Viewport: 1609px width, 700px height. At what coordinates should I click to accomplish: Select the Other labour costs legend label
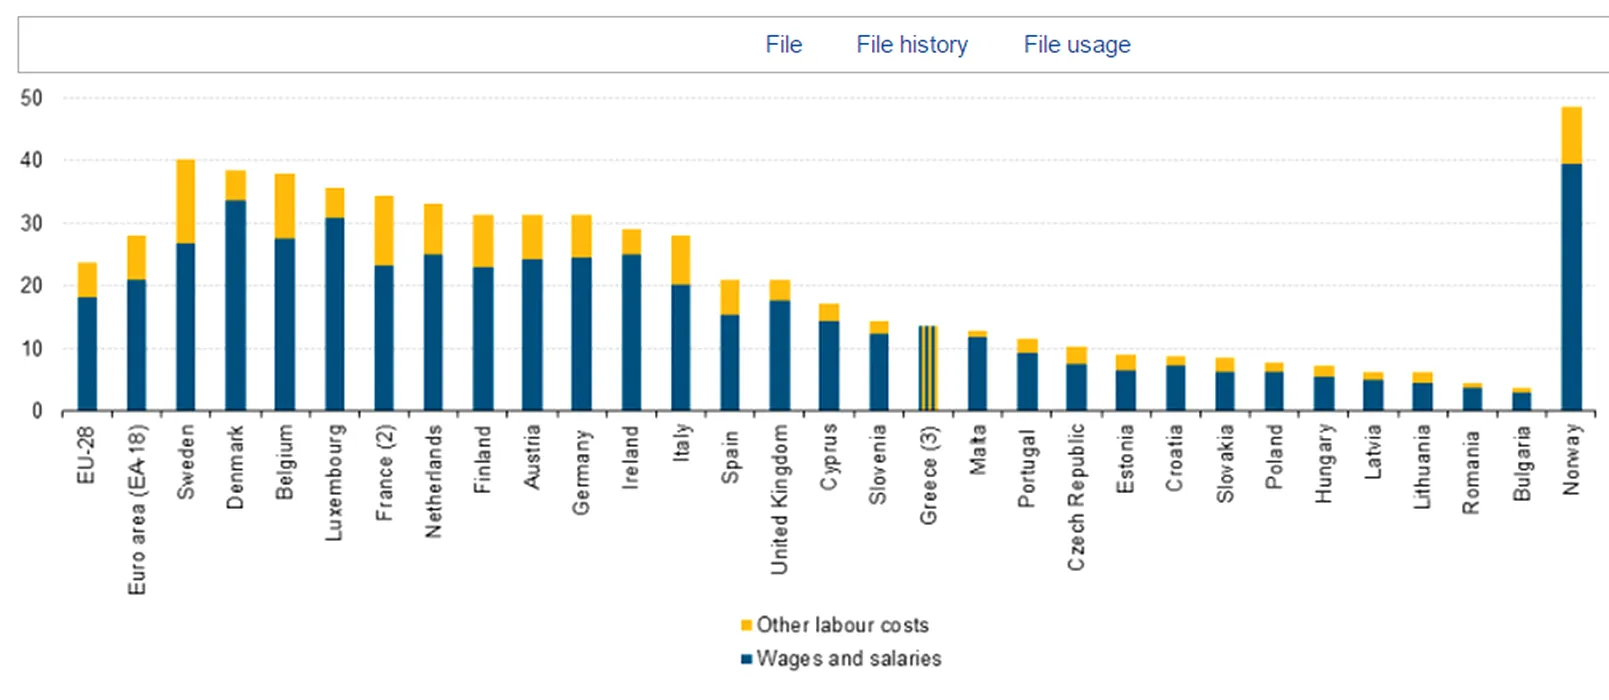tap(842, 625)
